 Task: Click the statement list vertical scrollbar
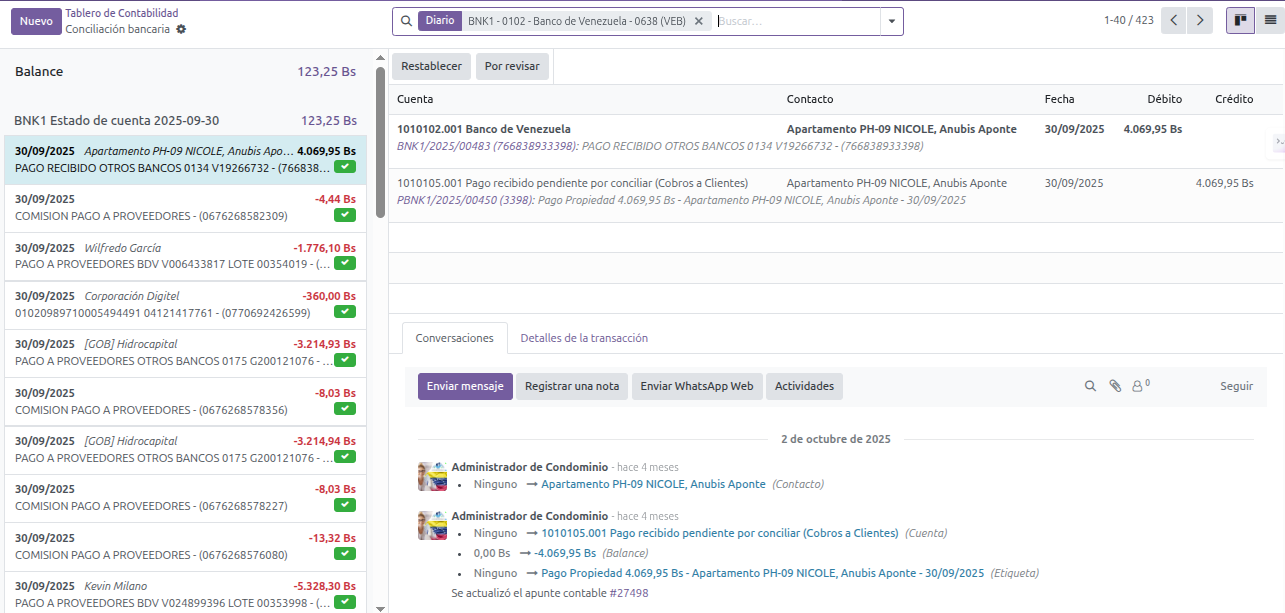tap(380, 140)
